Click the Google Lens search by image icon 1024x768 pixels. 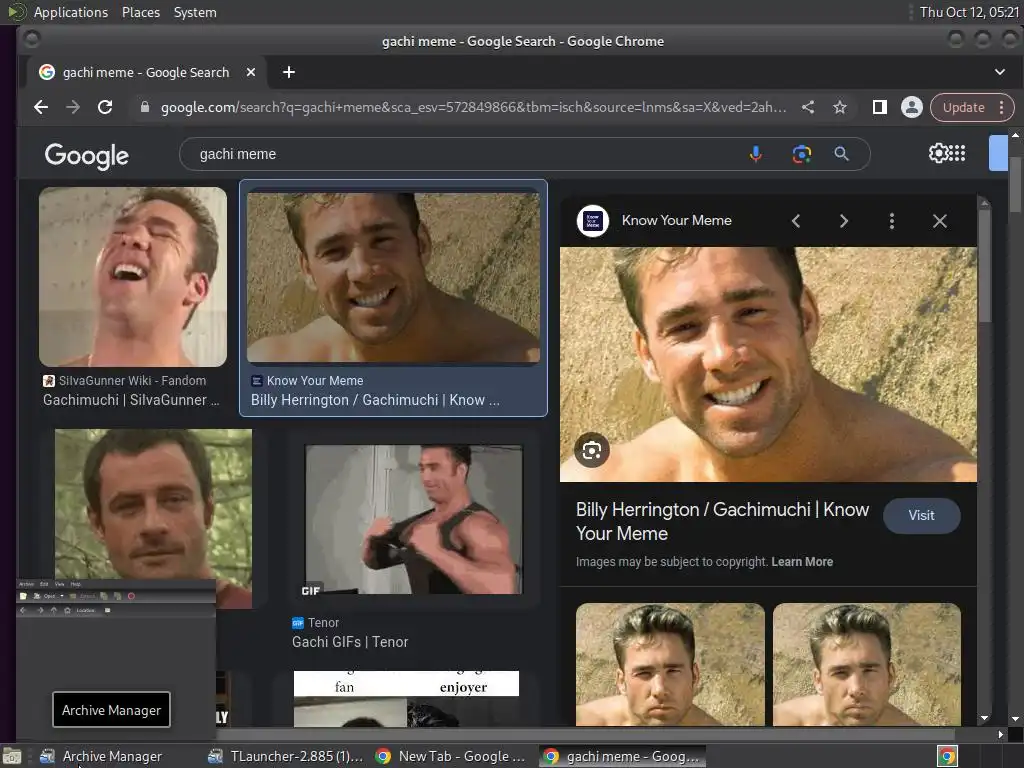point(801,154)
